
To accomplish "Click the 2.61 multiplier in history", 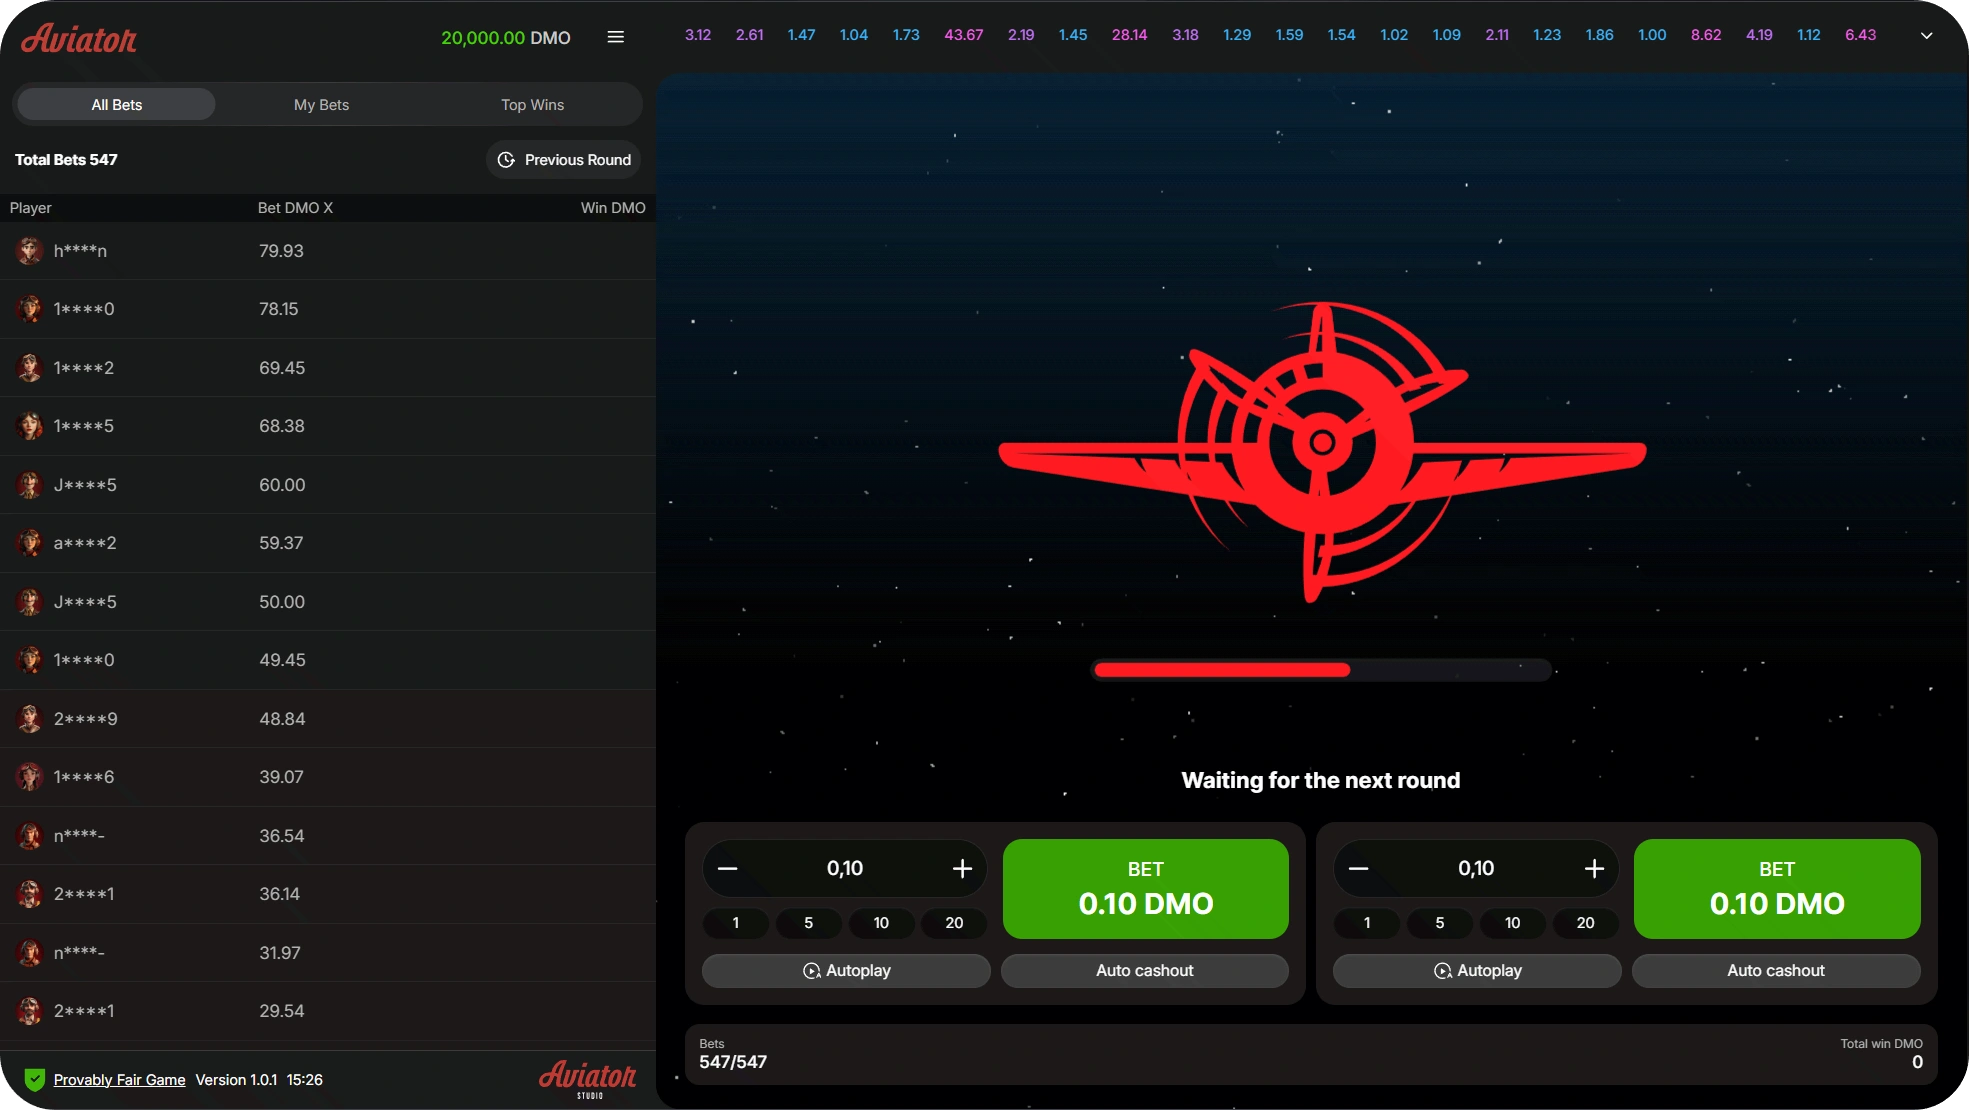I will click(x=749, y=35).
